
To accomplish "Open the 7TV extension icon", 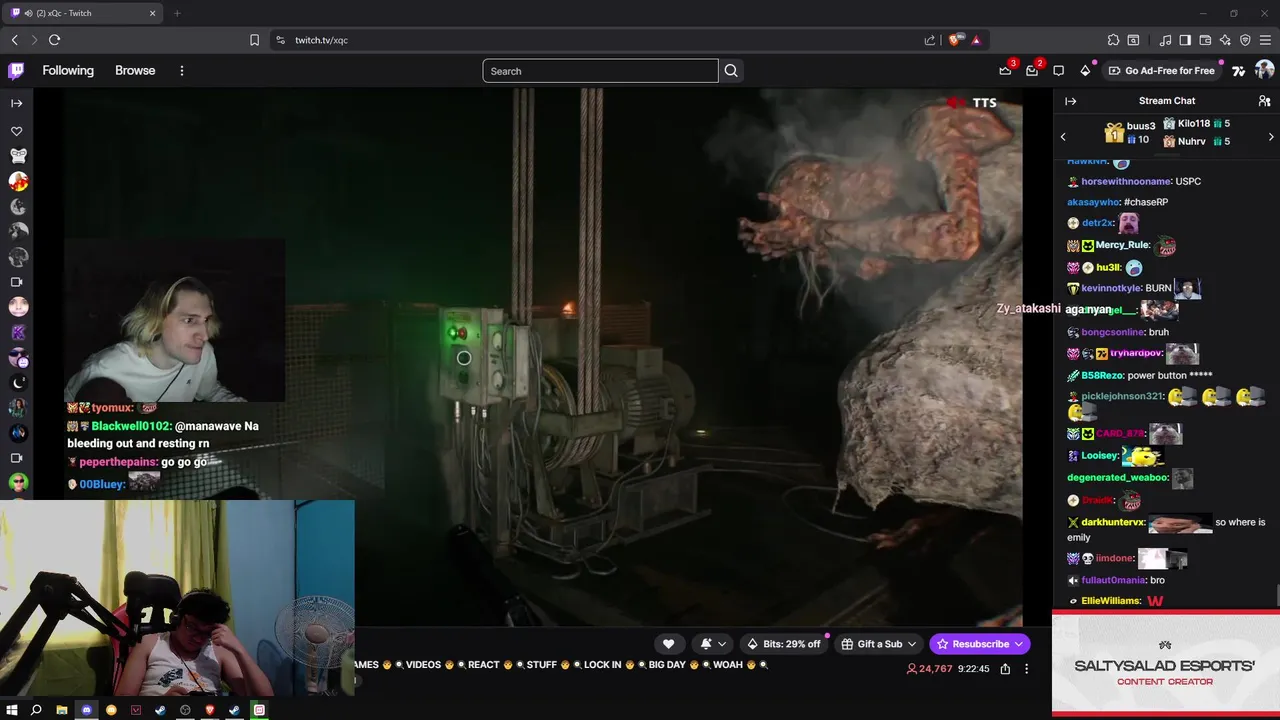I will click(x=1238, y=71).
